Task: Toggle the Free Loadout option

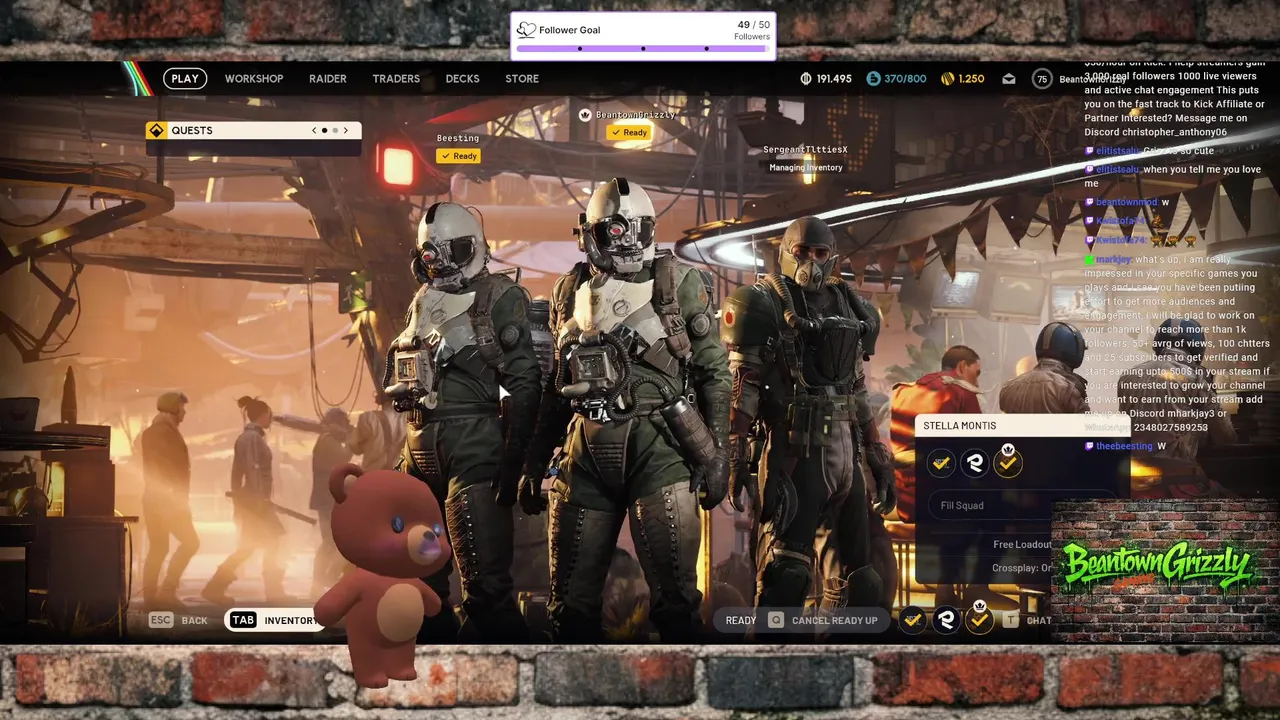Action: (1022, 544)
